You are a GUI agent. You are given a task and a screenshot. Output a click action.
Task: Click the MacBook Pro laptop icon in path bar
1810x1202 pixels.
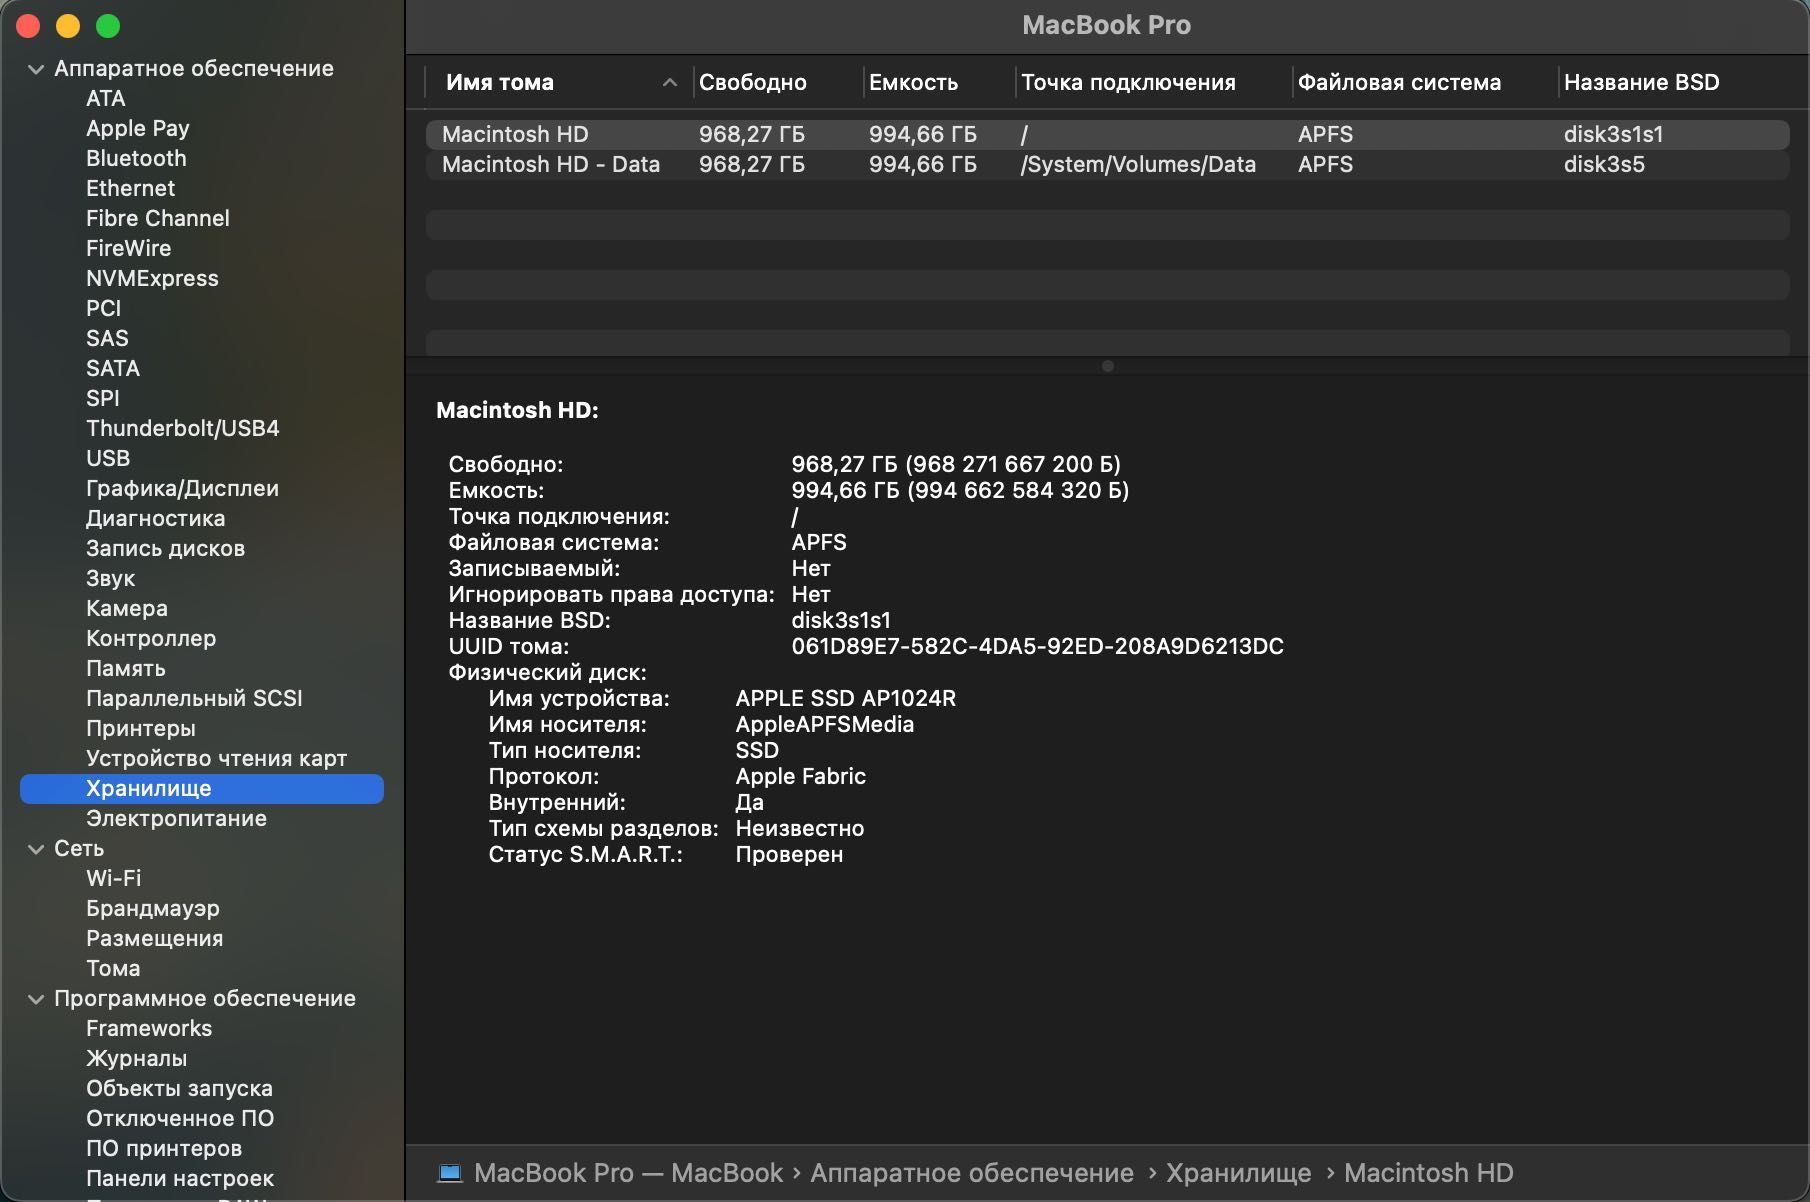pyautogui.click(x=450, y=1173)
